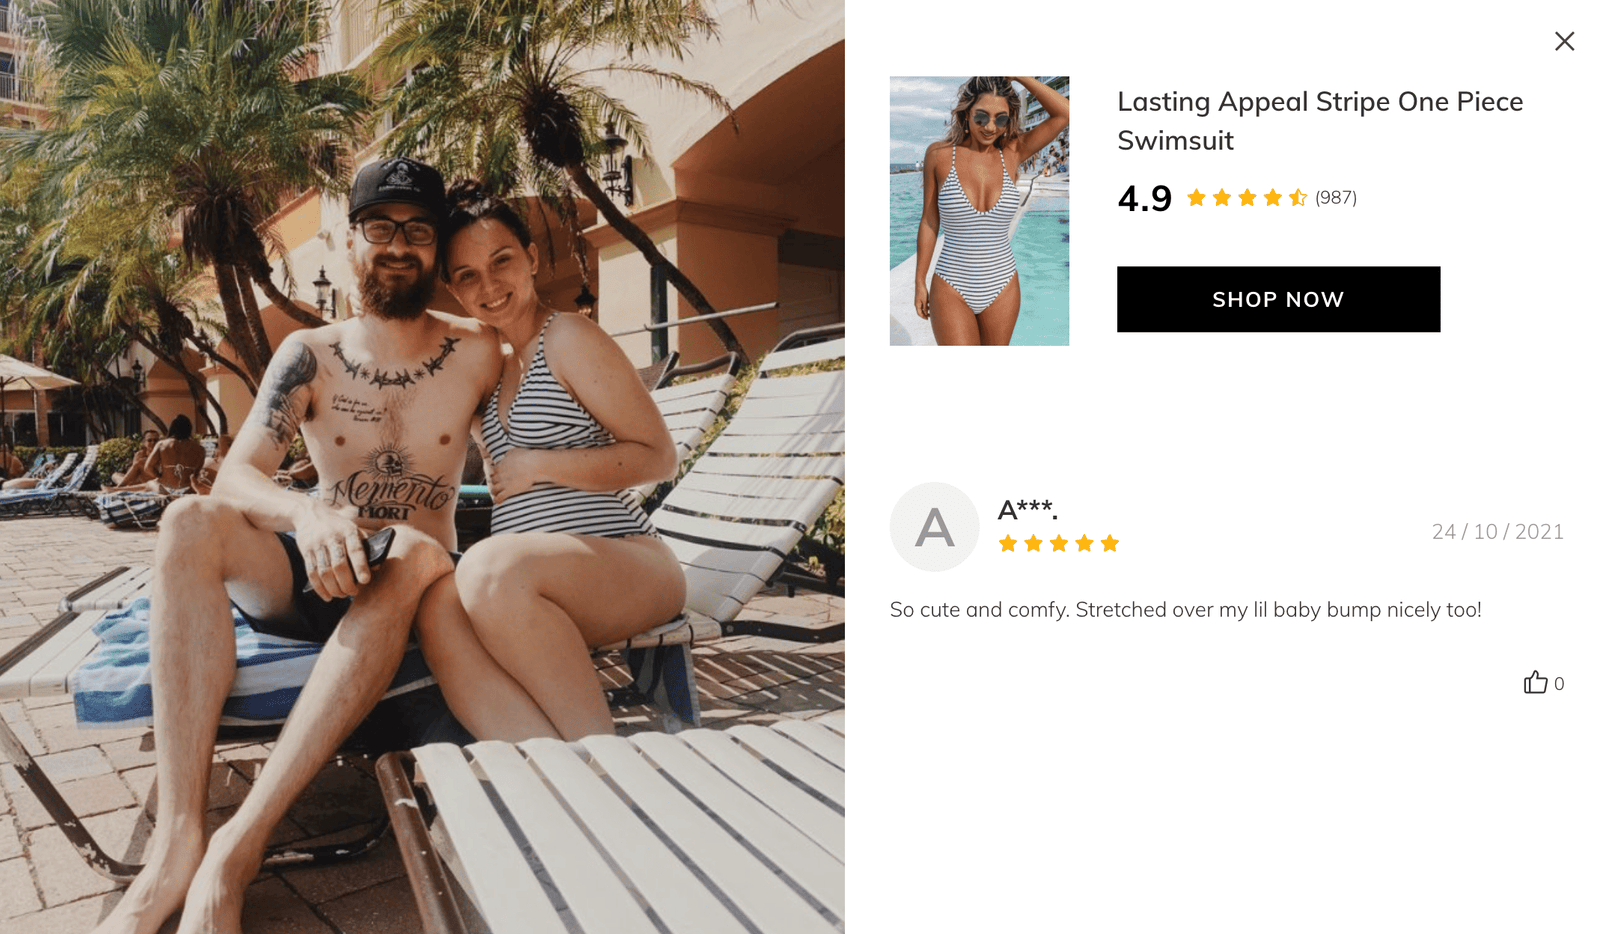Image resolution: width=1600 pixels, height=934 pixels.
Task: Click the second product rating star
Action: 1222,198
